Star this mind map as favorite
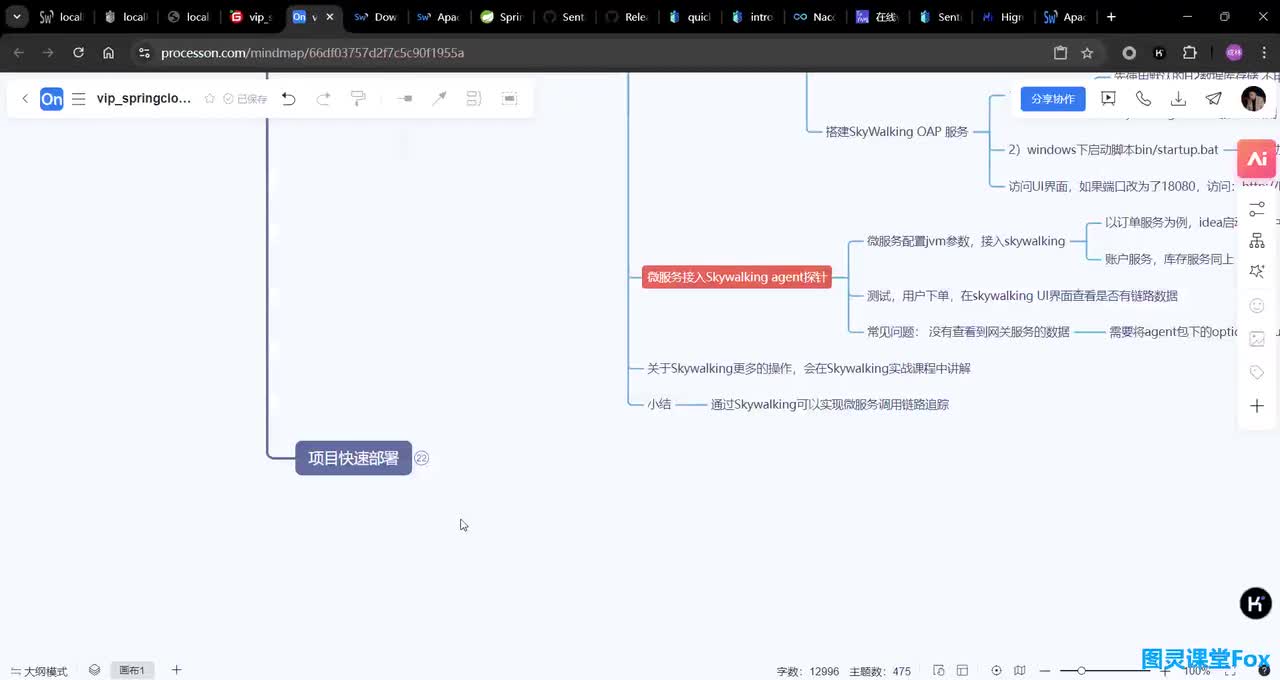1280x680 pixels. (x=210, y=99)
